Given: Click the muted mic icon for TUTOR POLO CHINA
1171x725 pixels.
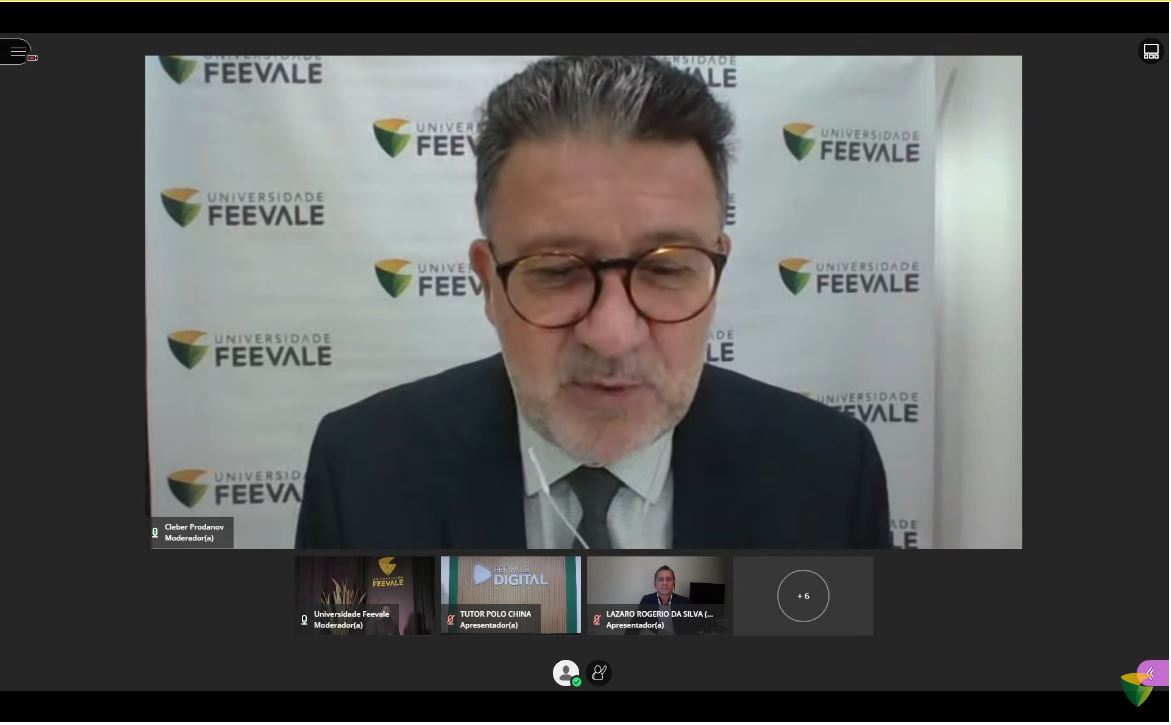Looking at the screenshot, I should pyautogui.click(x=451, y=620).
